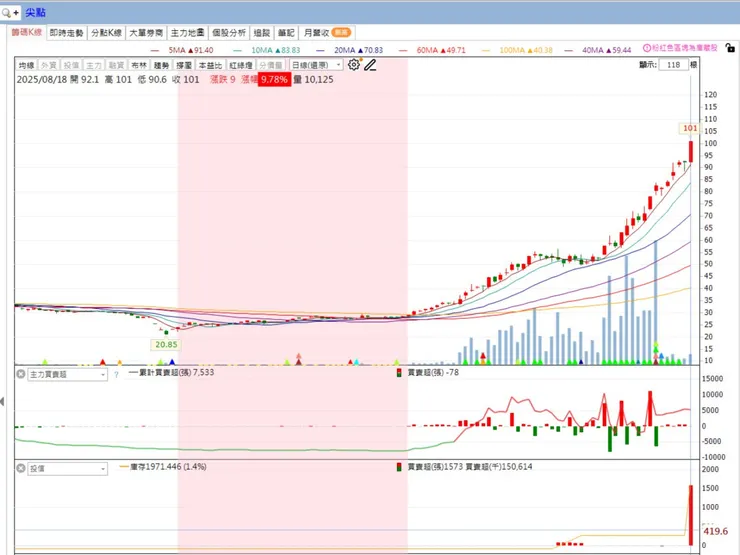This screenshot has height=555, width=740.
Task: Open the 筆記 tab
Action: point(286,33)
